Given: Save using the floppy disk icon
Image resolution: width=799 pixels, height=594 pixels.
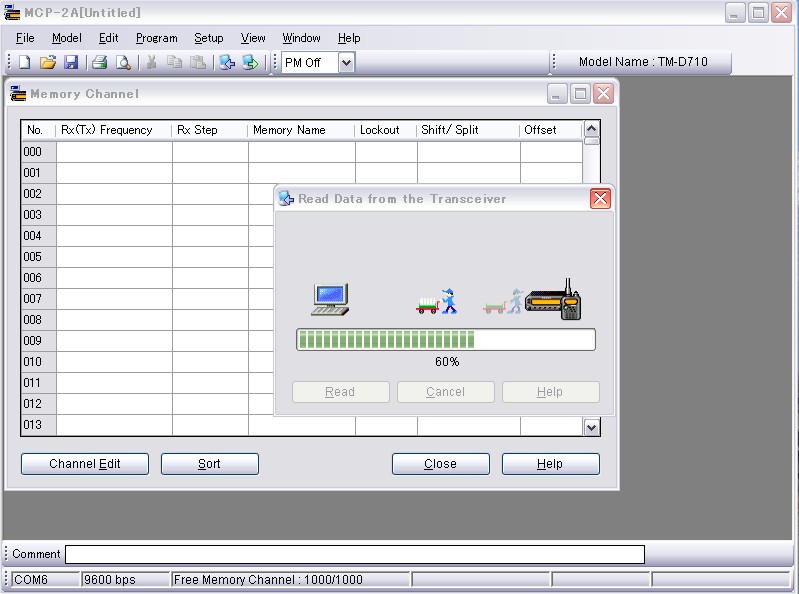Looking at the screenshot, I should coord(71,62).
